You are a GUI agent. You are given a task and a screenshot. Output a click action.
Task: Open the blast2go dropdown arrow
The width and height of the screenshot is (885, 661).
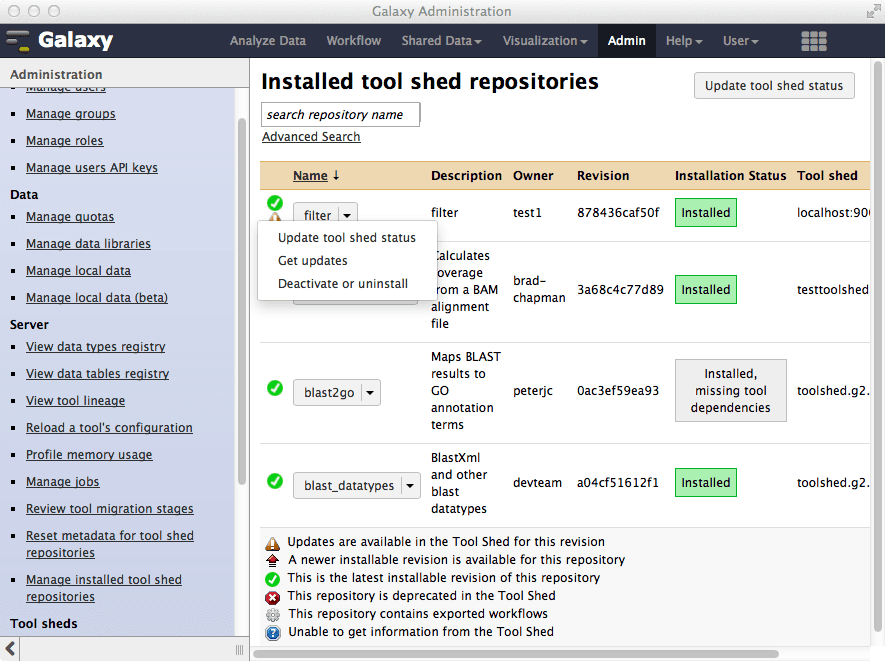[370, 393]
